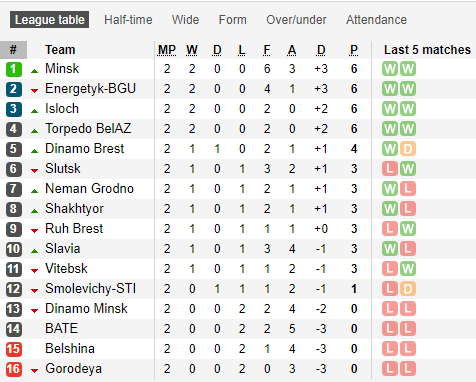Show the Attendance tab
476x382 pixels.
tap(376, 20)
